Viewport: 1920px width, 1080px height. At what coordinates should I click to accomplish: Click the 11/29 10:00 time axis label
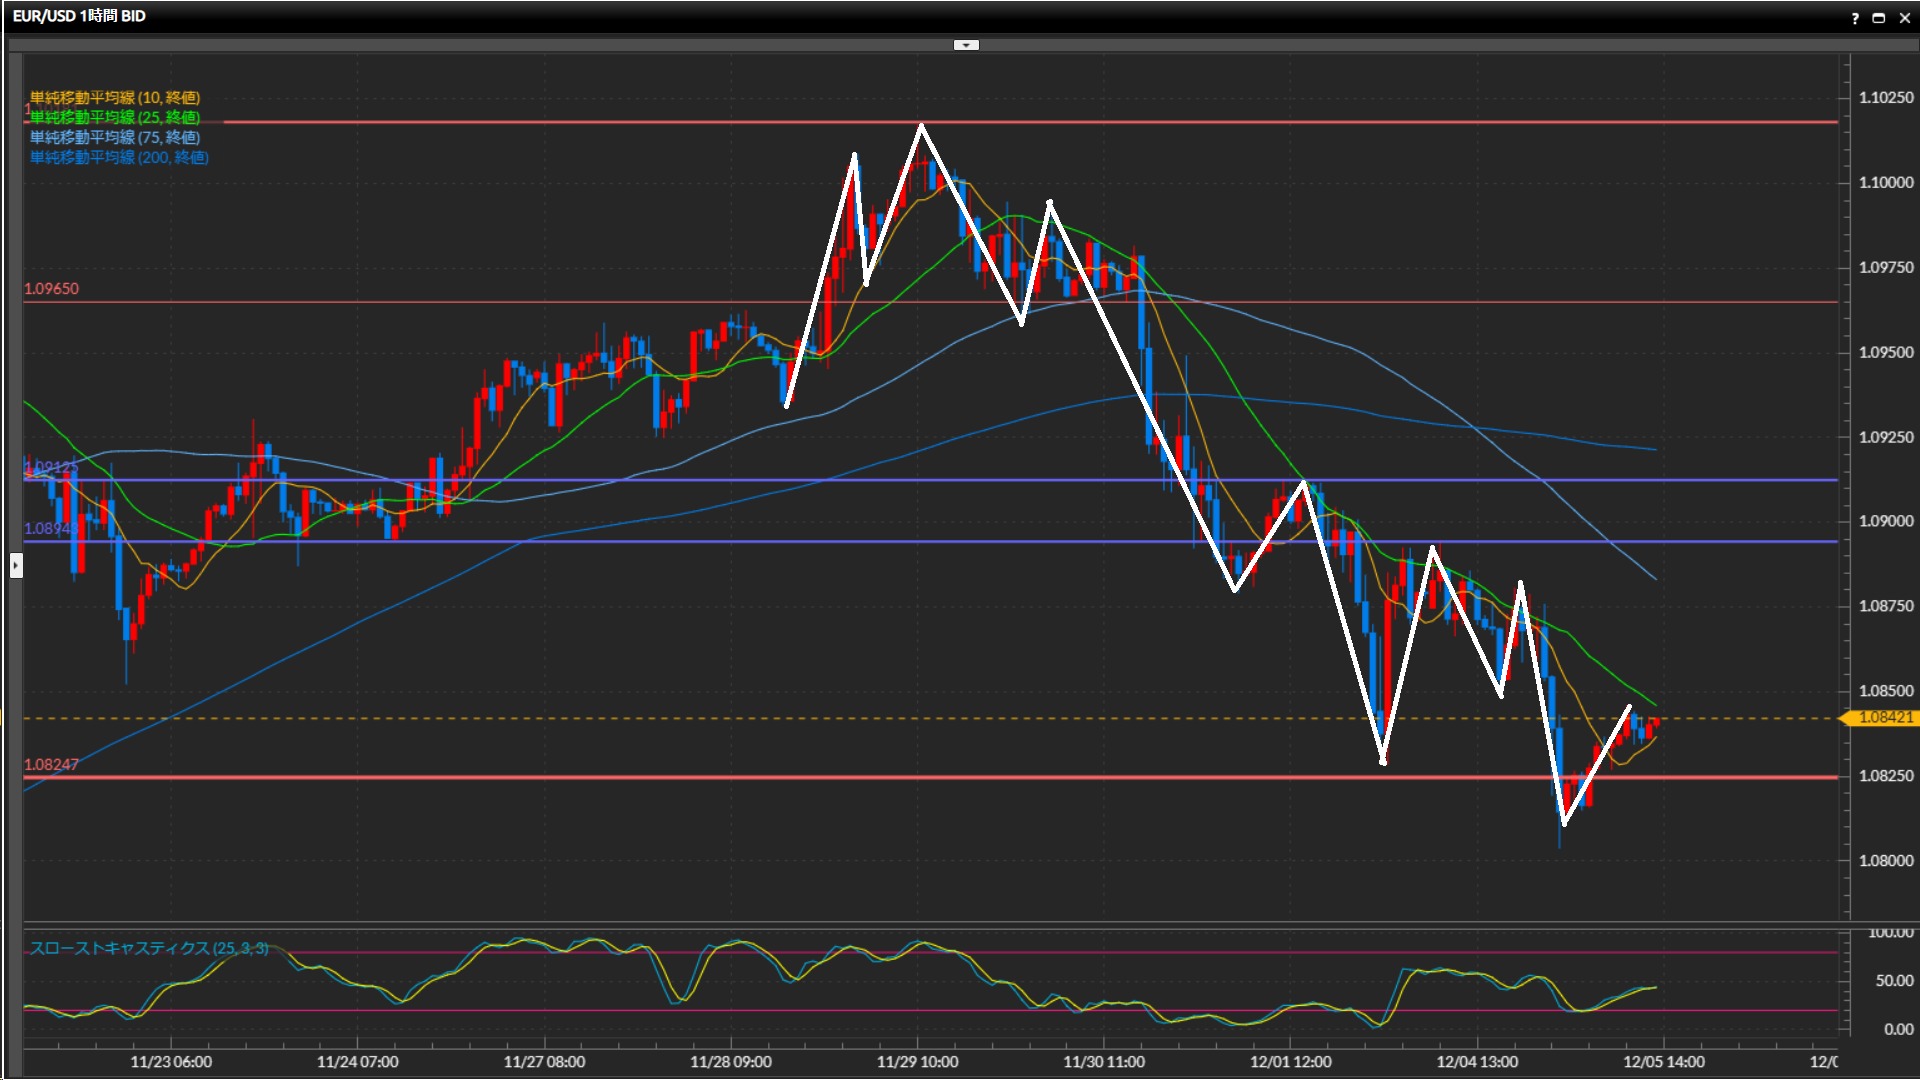click(917, 1062)
